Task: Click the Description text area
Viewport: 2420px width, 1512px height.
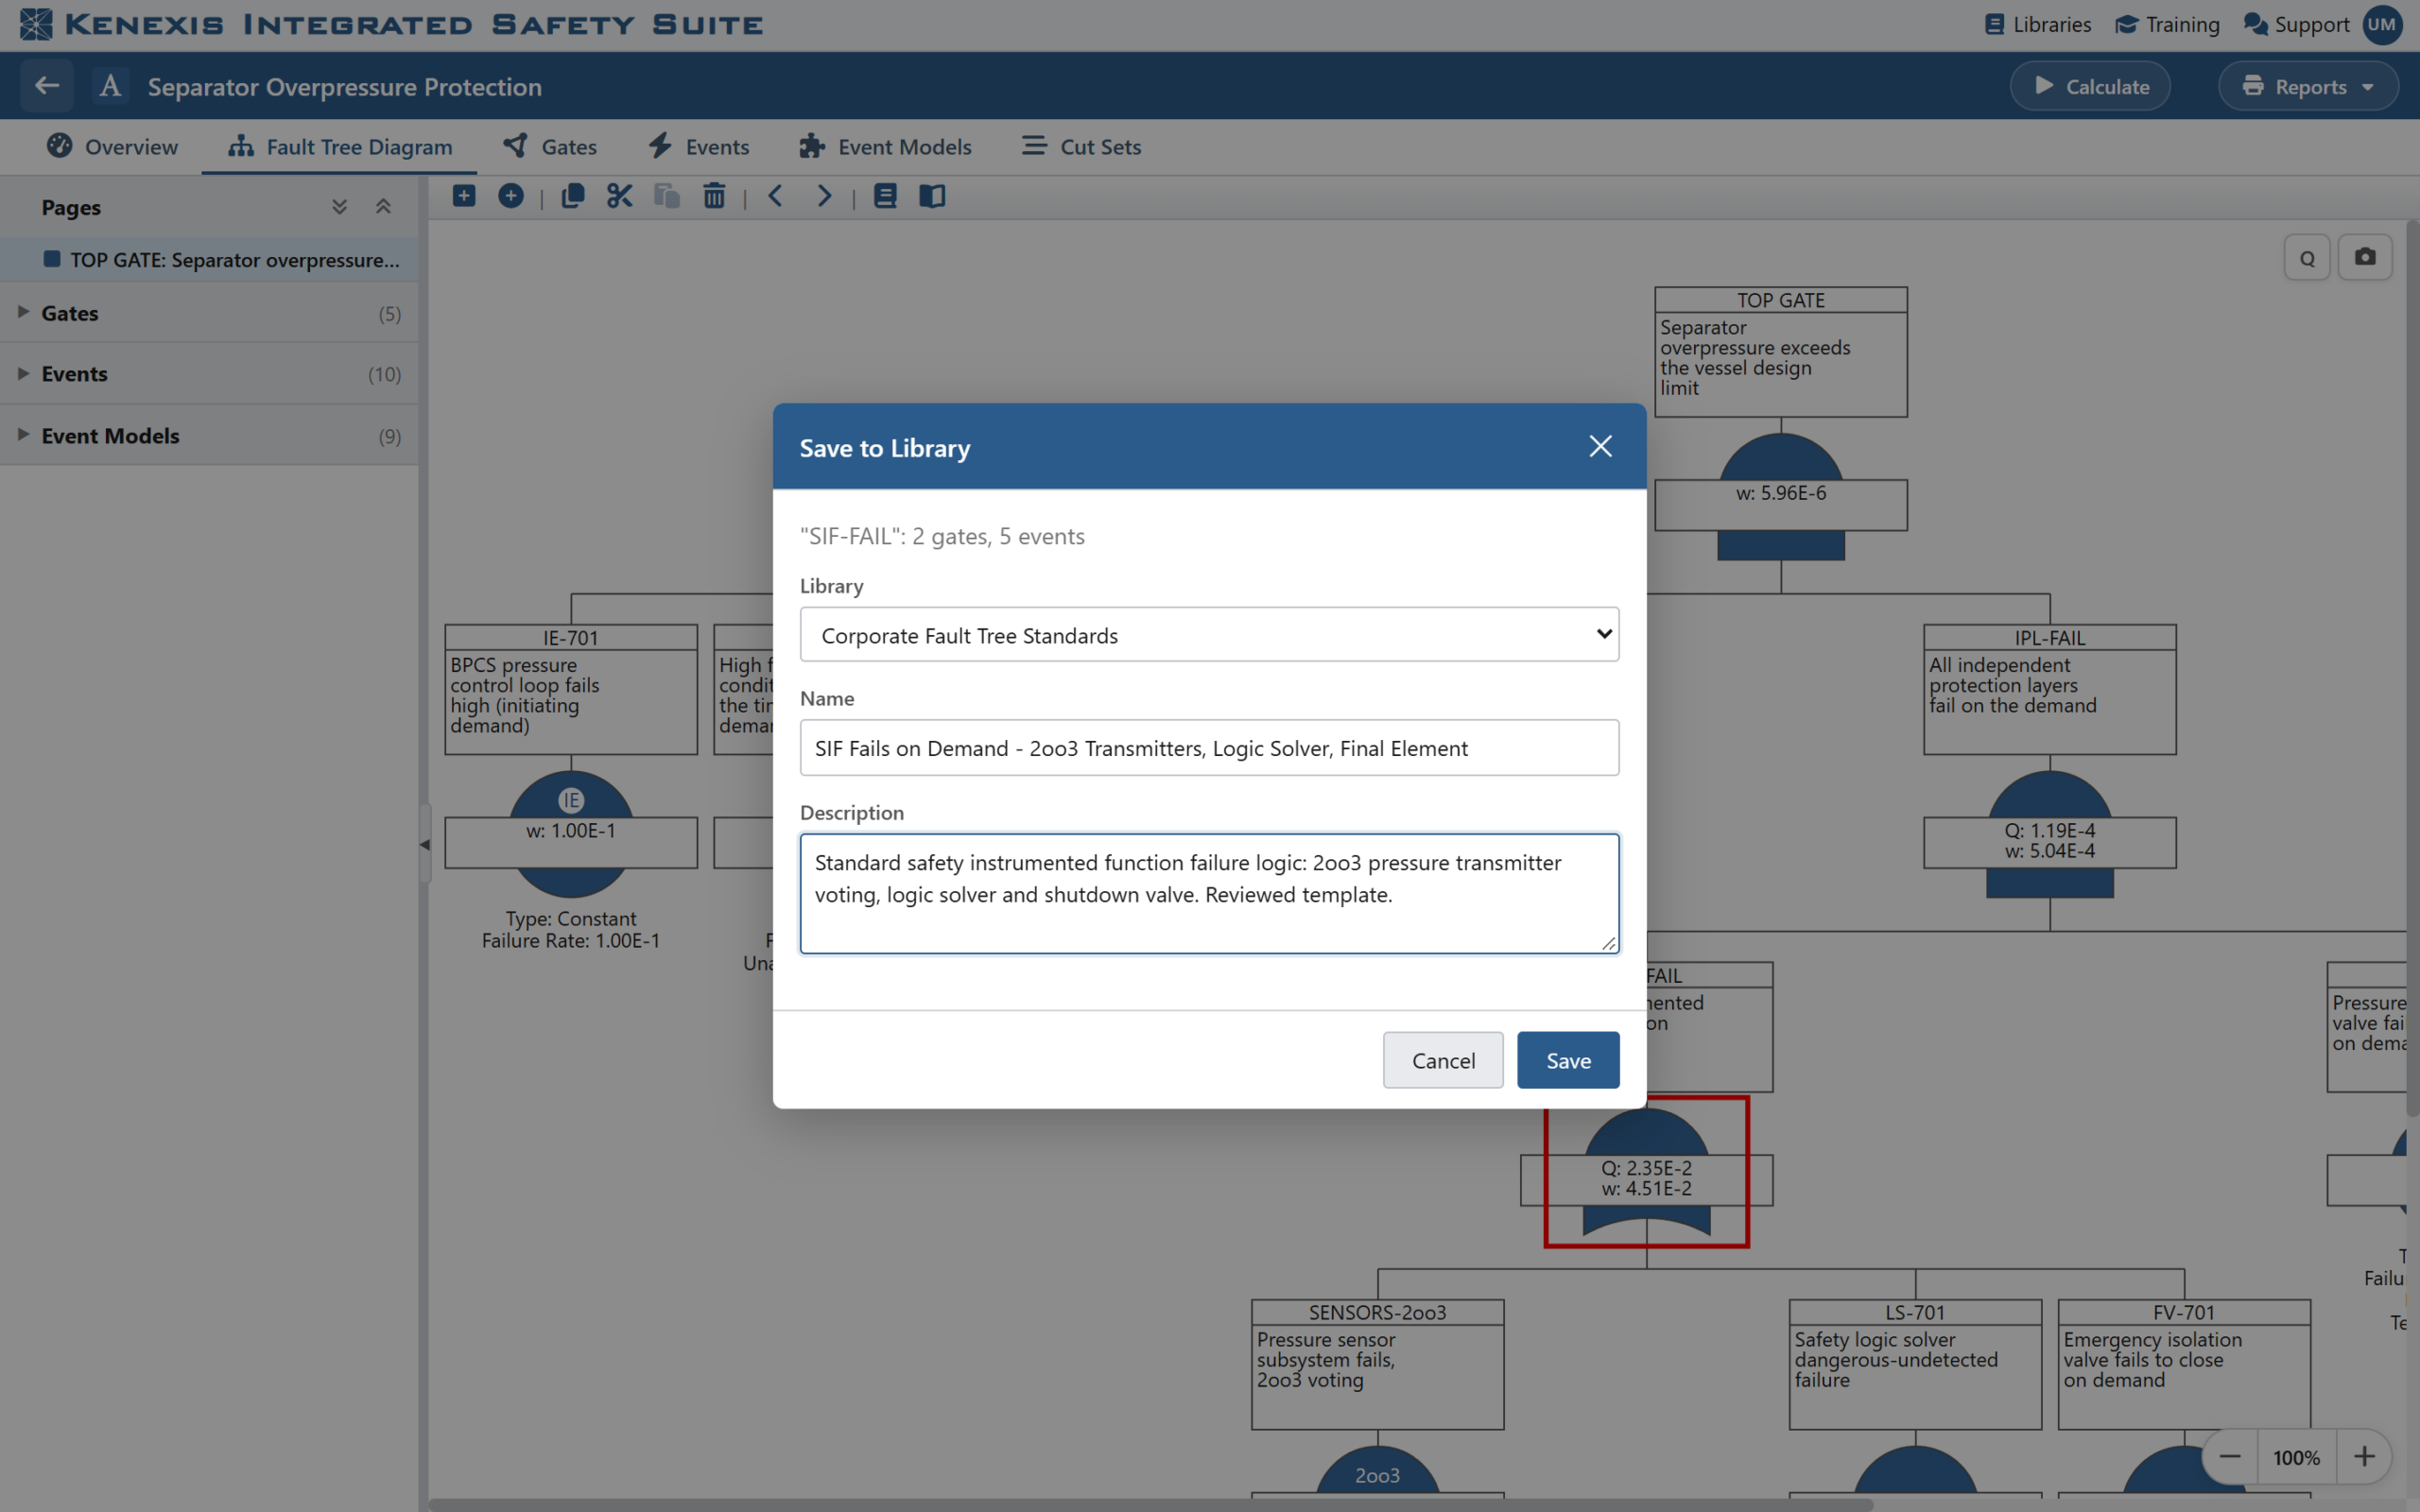Action: pos(1209,893)
